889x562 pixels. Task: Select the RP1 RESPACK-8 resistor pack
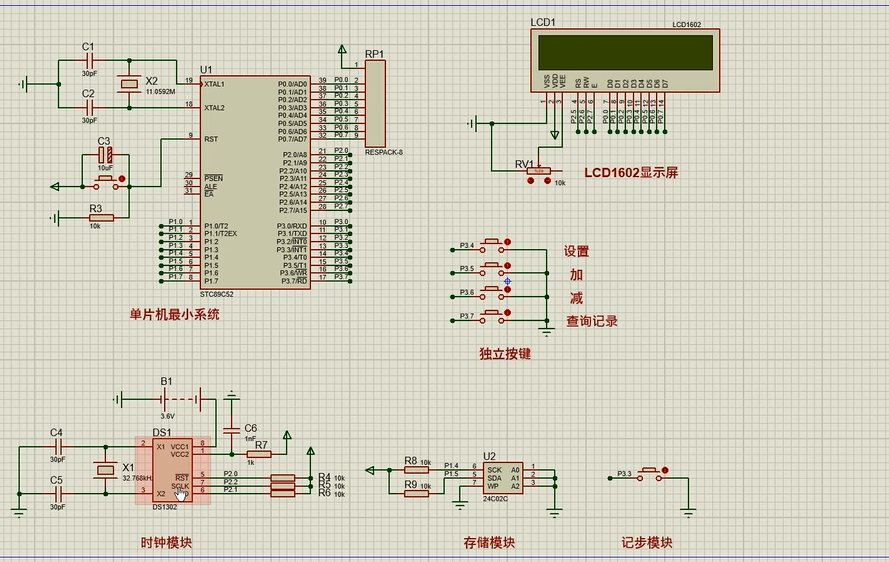[375, 104]
